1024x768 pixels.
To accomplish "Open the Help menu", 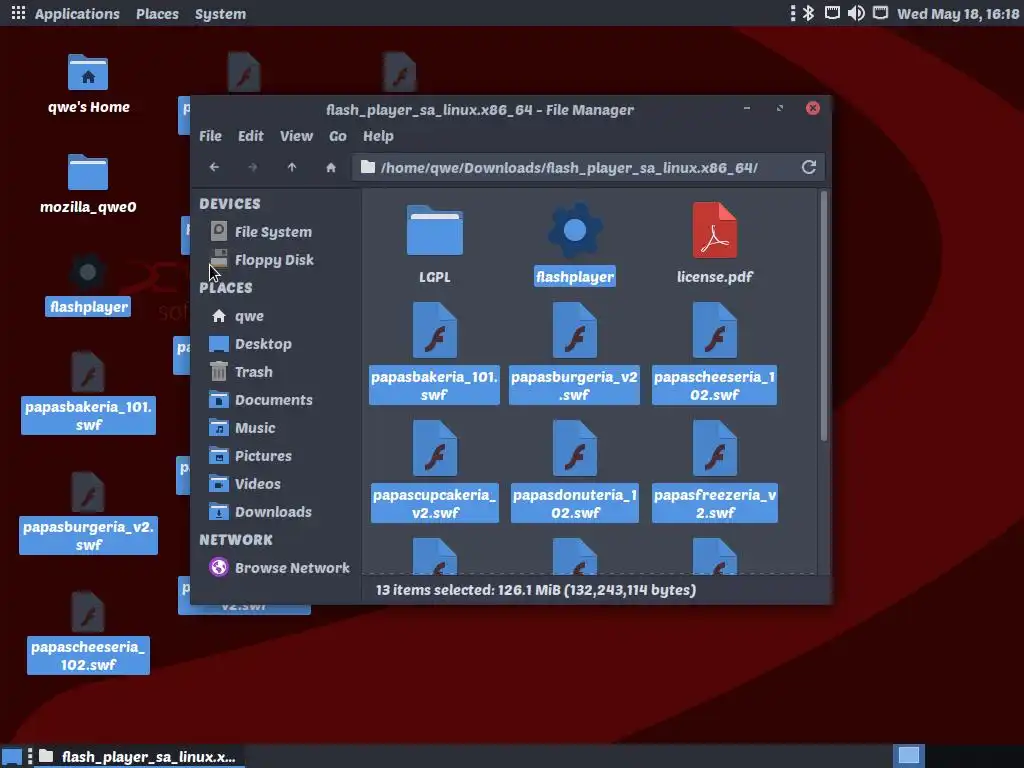I will click(378, 136).
